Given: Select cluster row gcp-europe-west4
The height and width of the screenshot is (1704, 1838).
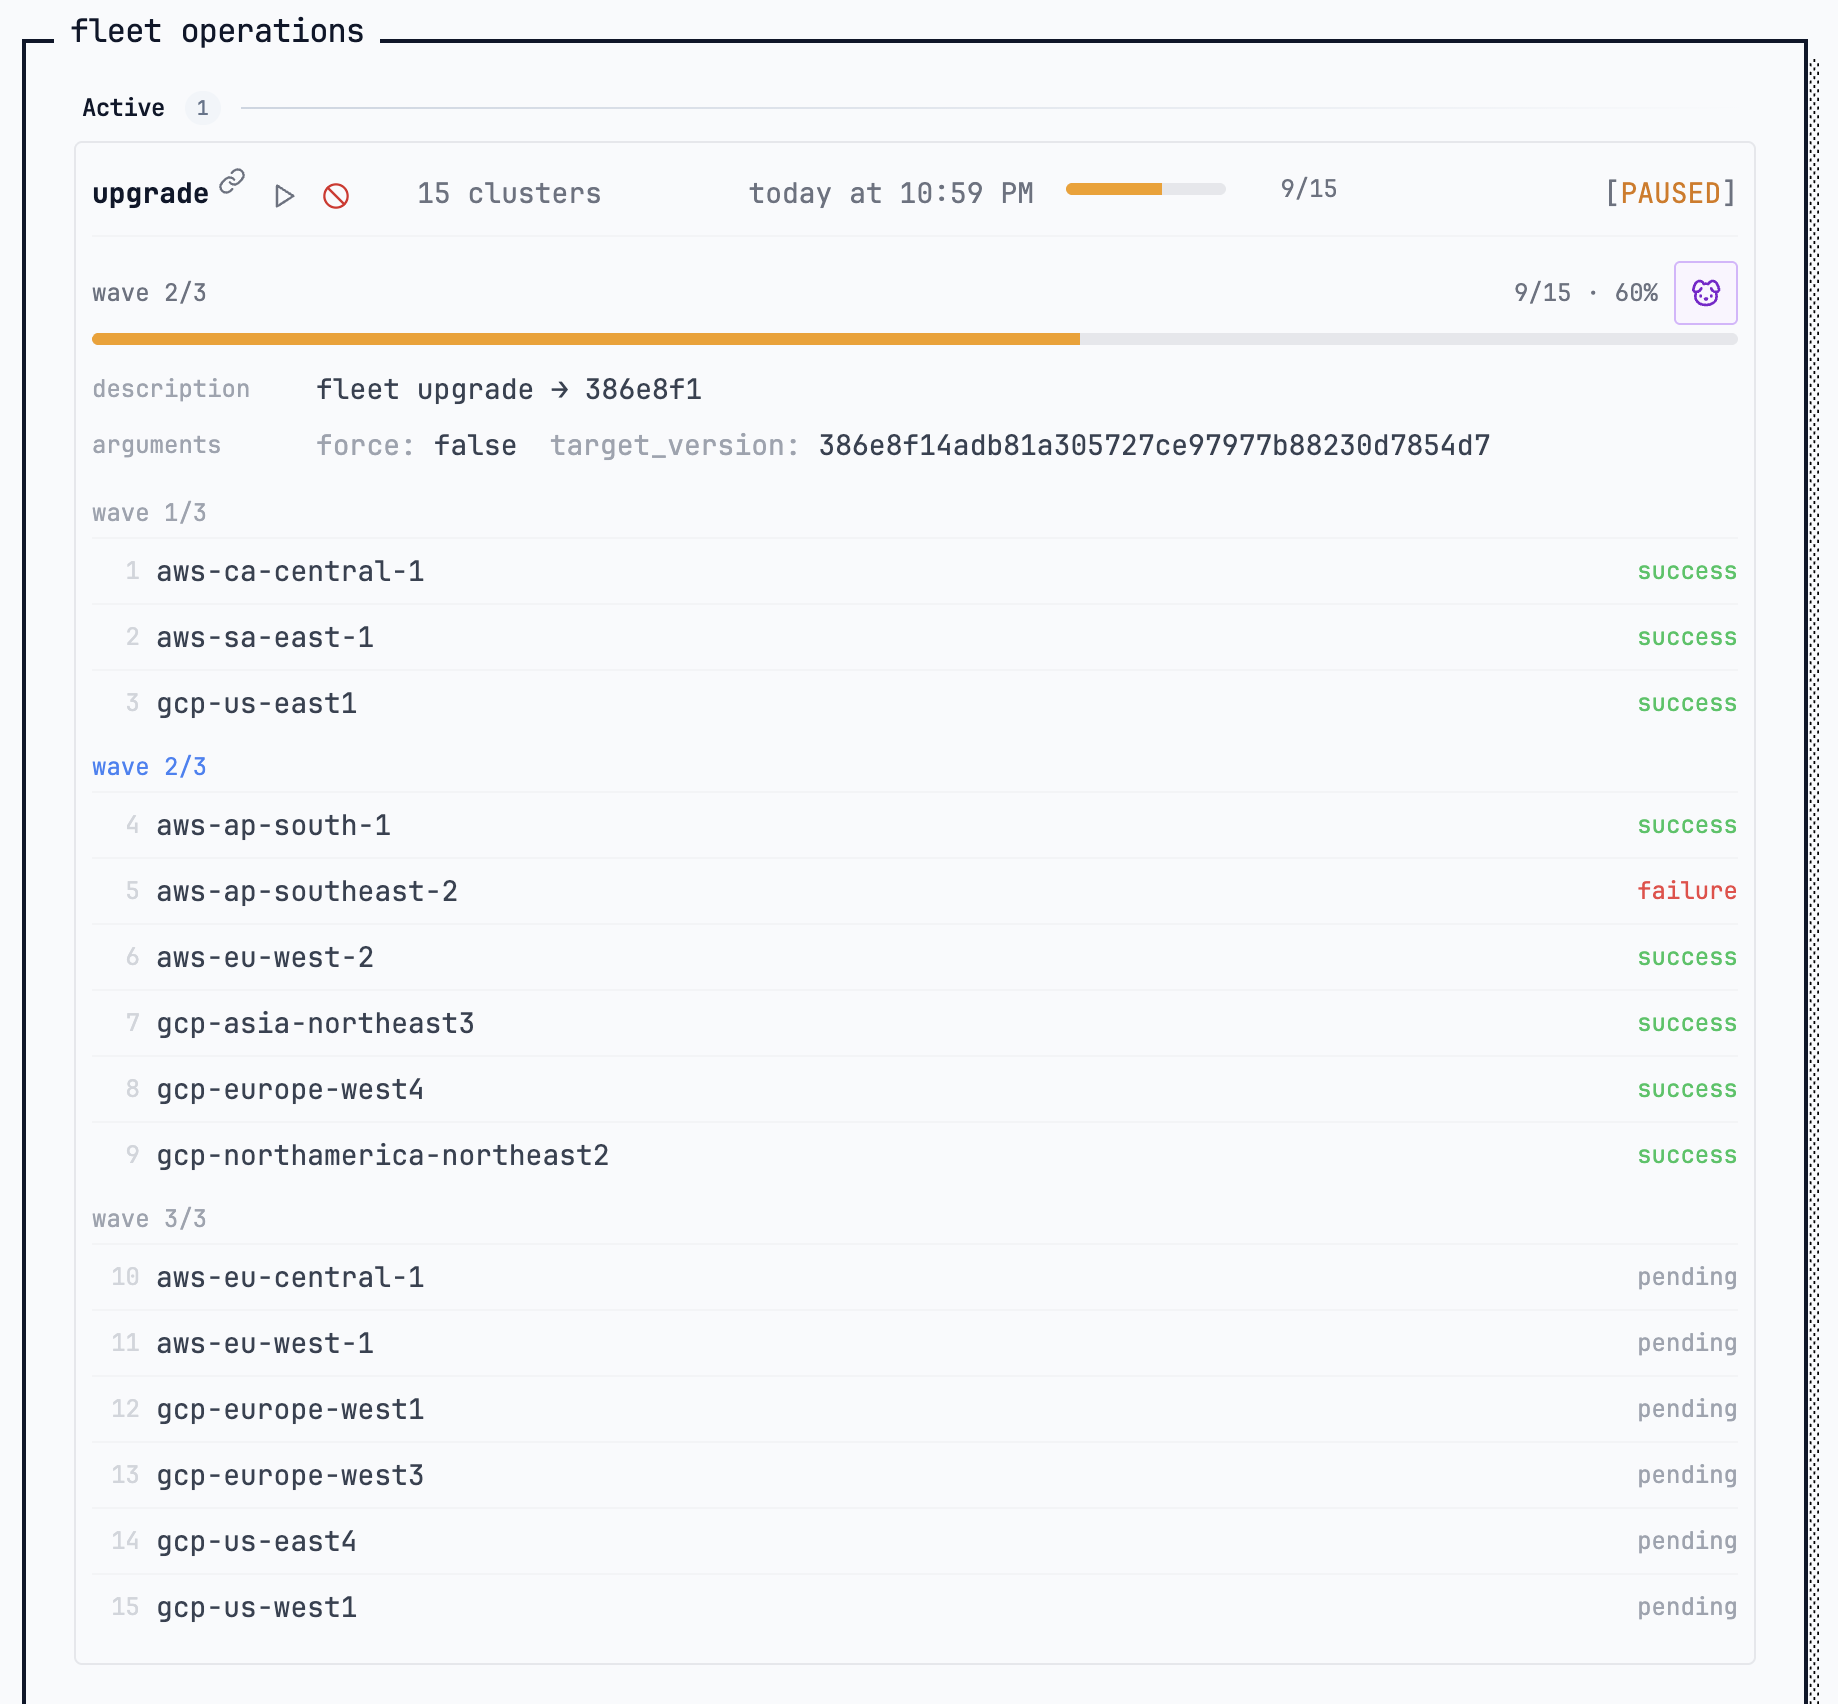Looking at the screenshot, I should tap(915, 1089).
